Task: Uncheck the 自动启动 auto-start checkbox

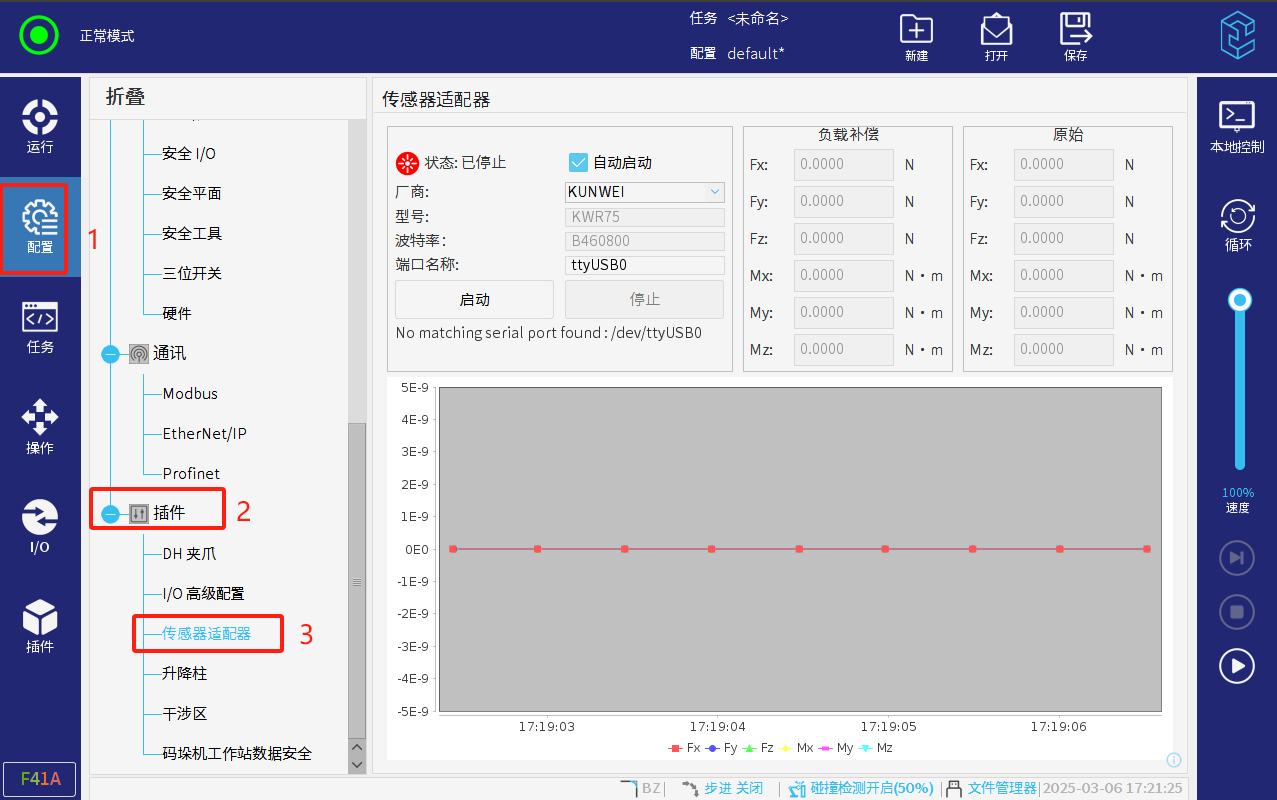Action: [x=578, y=162]
